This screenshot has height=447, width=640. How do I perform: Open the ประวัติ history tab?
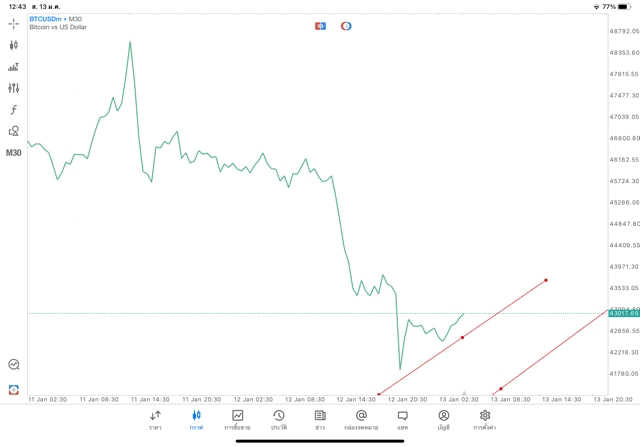(x=279, y=420)
